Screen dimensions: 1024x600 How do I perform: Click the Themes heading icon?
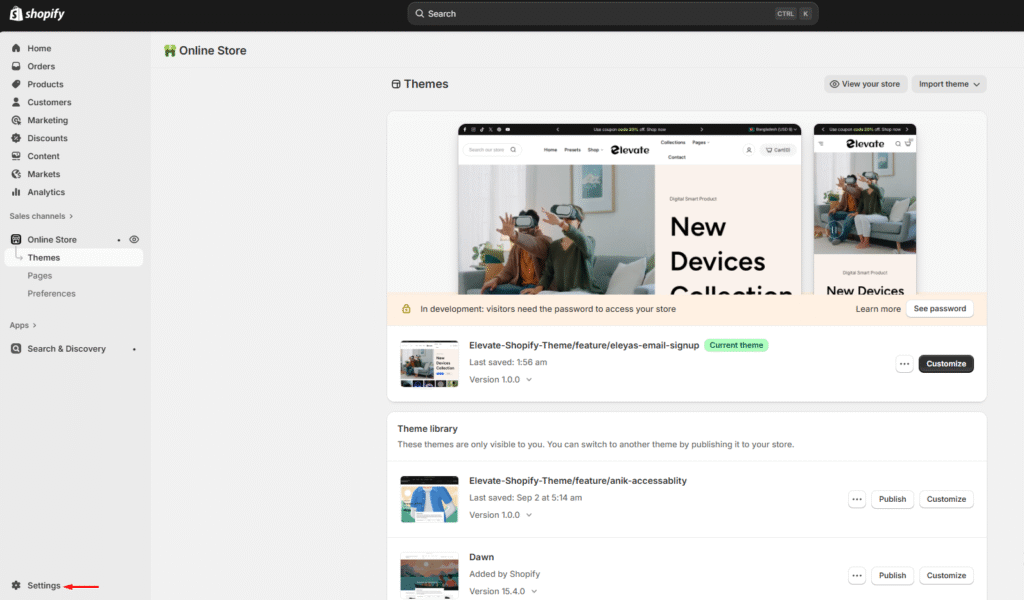pyautogui.click(x=396, y=84)
